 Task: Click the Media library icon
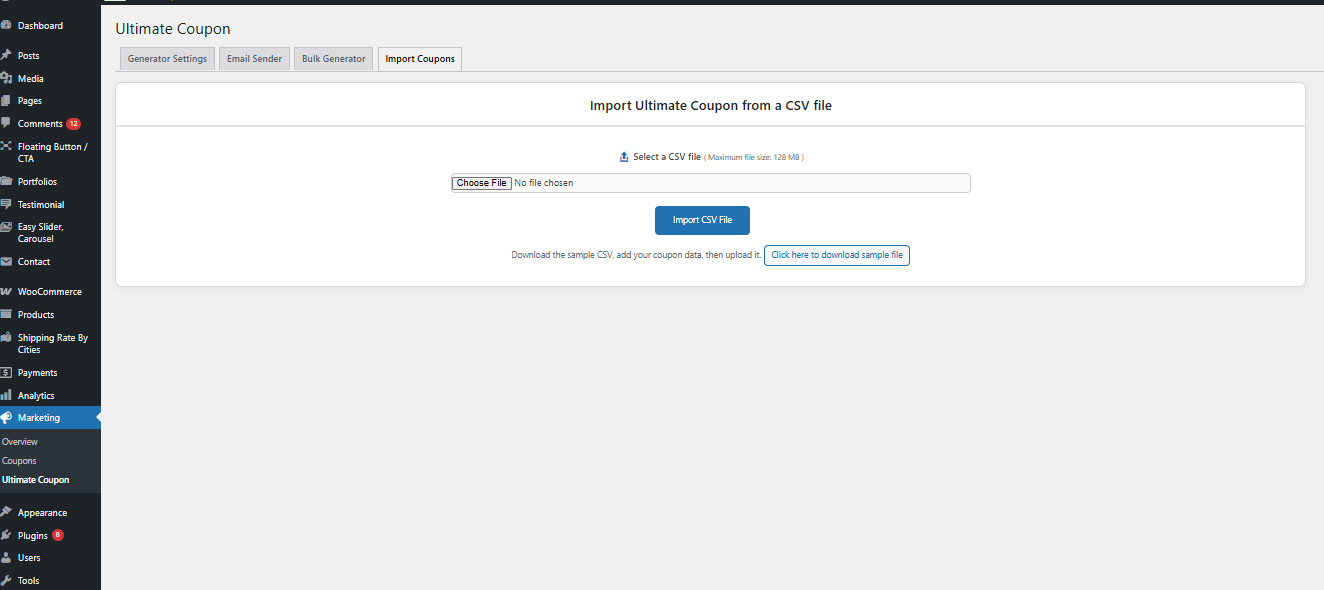[x=6, y=78]
